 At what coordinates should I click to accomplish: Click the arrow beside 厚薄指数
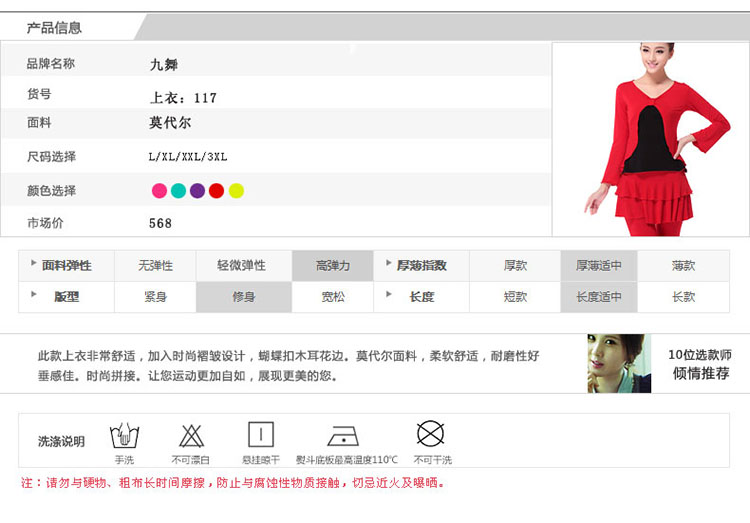coord(389,264)
